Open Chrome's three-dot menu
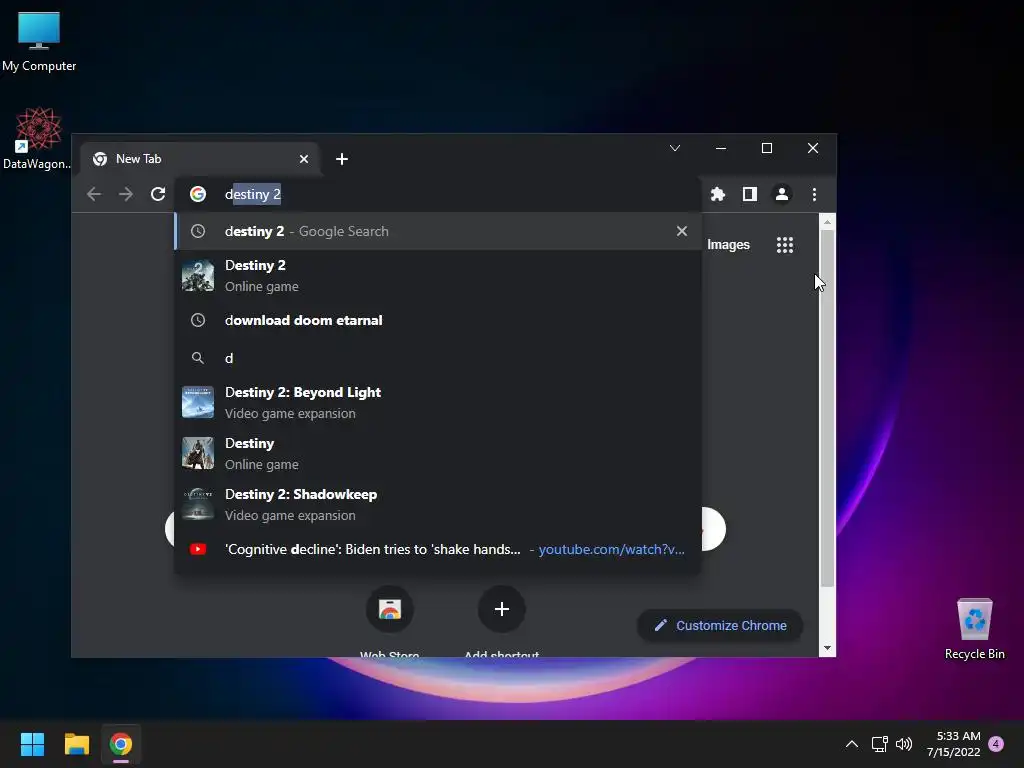The image size is (1024, 768). [814, 194]
